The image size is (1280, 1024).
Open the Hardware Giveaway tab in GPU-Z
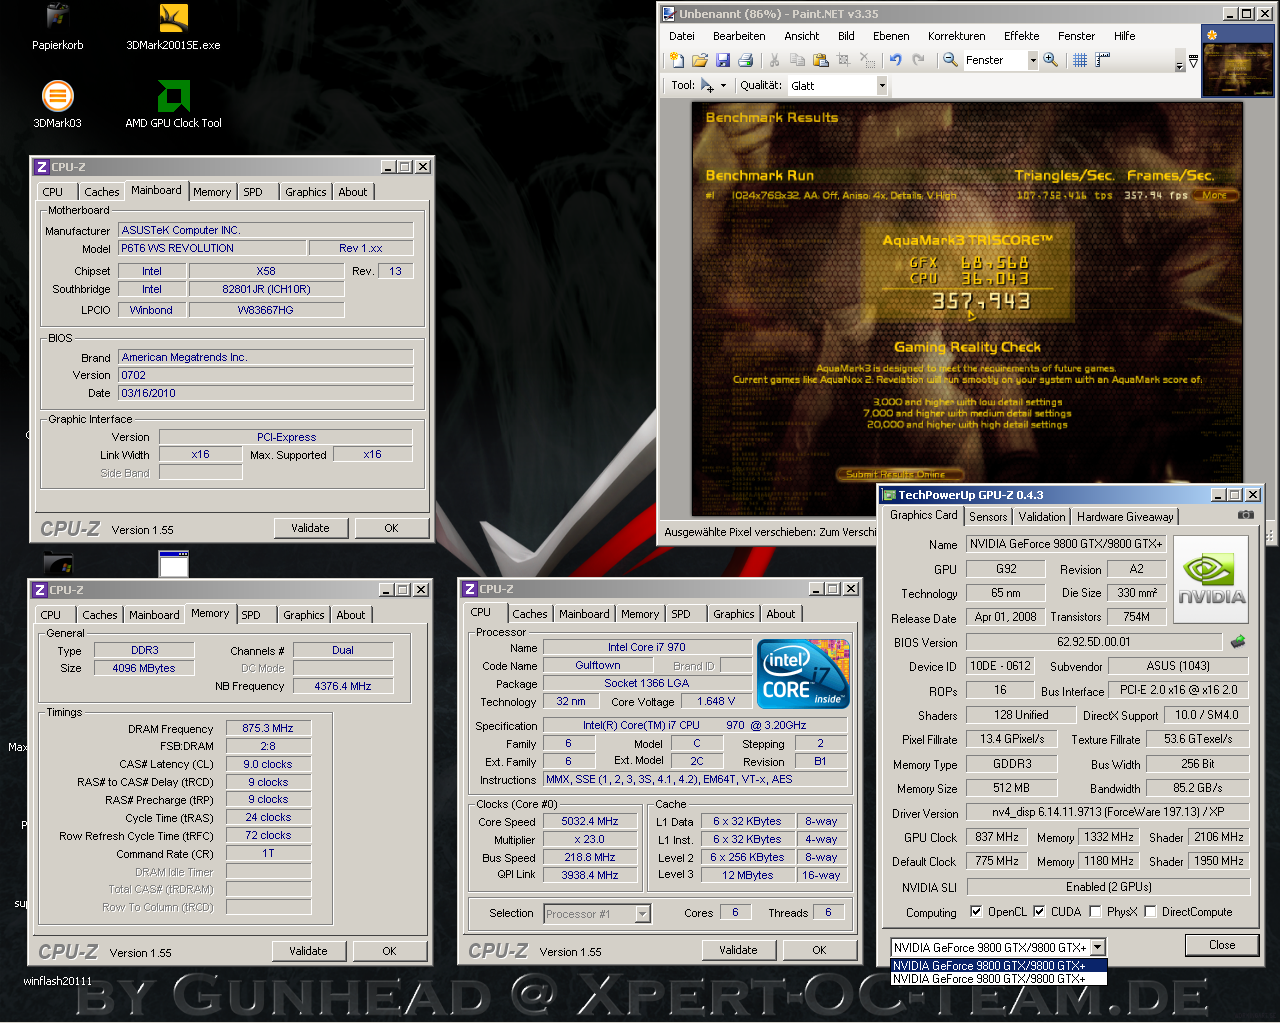pos(1125,517)
